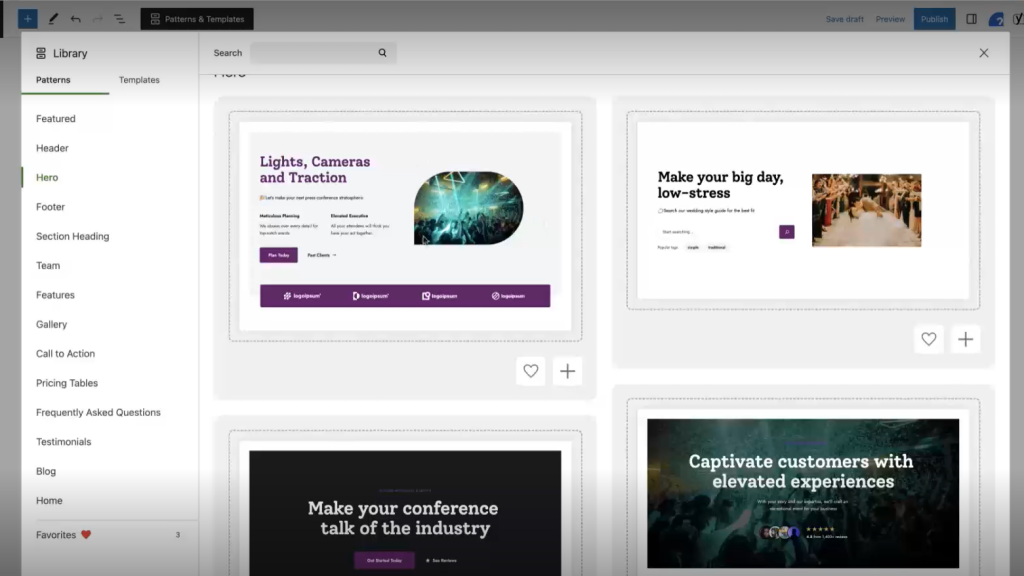Image resolution: width=1024 pixels, height=576 pixels.
Task: Close the Library modal with X
Action: pyautogui.click(x=984, y=53)
